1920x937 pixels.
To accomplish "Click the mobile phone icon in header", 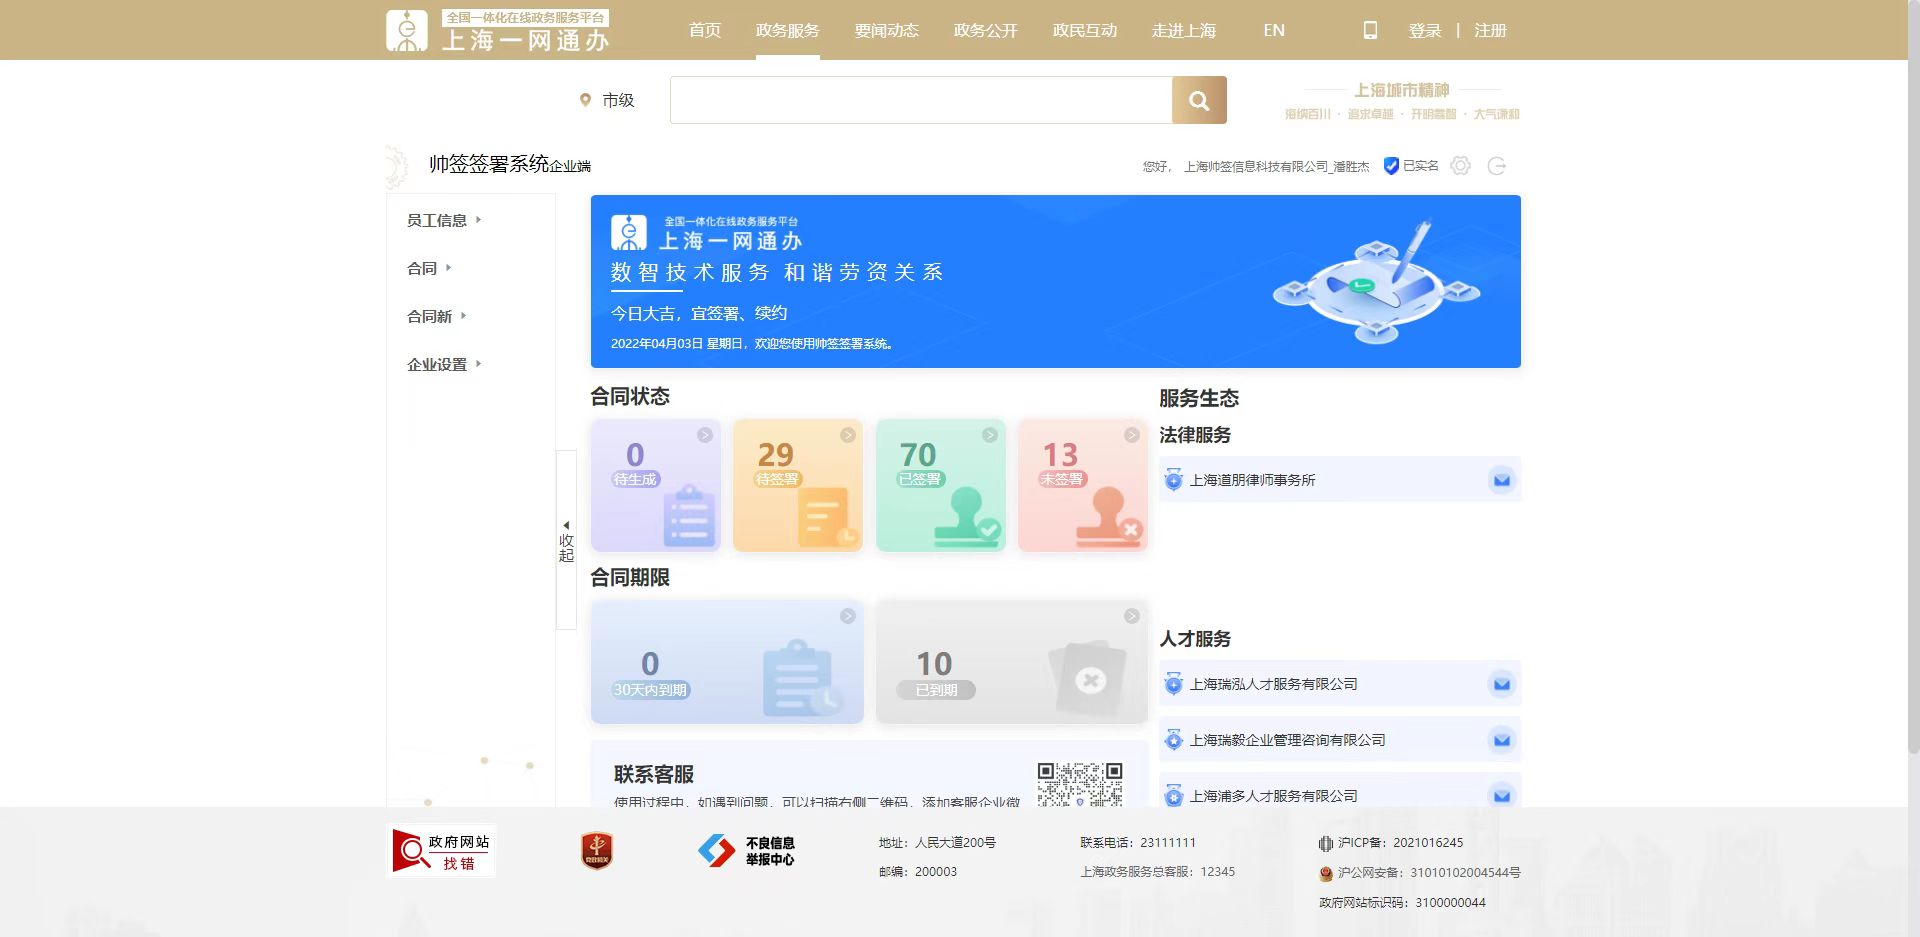I will [1370, 30].
